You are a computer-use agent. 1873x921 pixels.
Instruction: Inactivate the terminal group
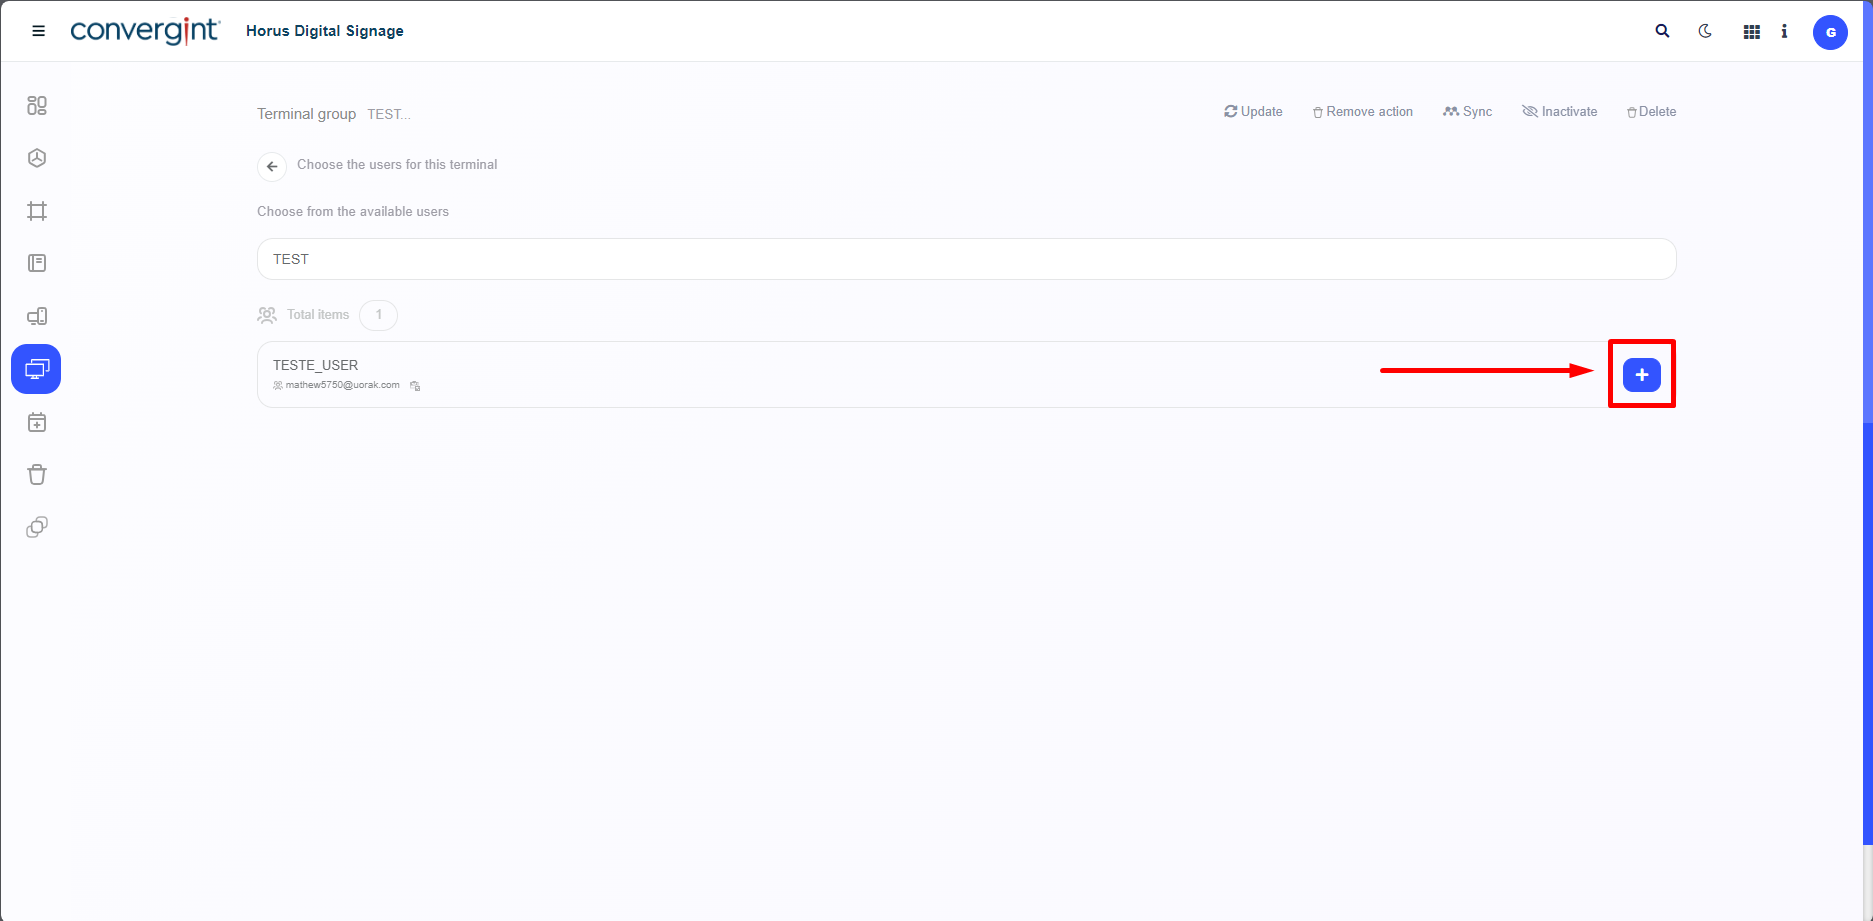[x=1559, y=112]
